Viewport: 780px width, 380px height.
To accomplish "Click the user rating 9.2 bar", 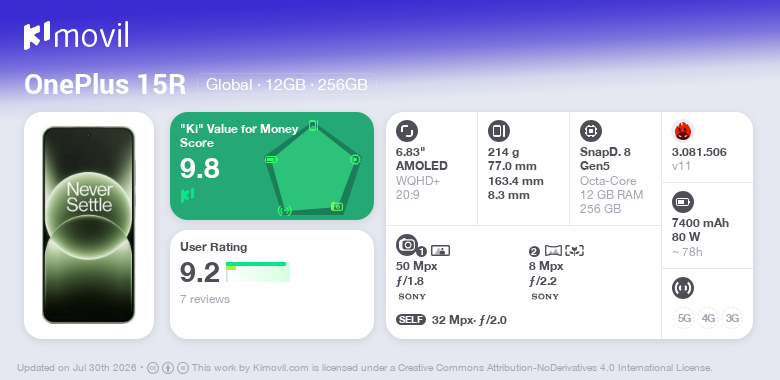I will tap(258, 272).
